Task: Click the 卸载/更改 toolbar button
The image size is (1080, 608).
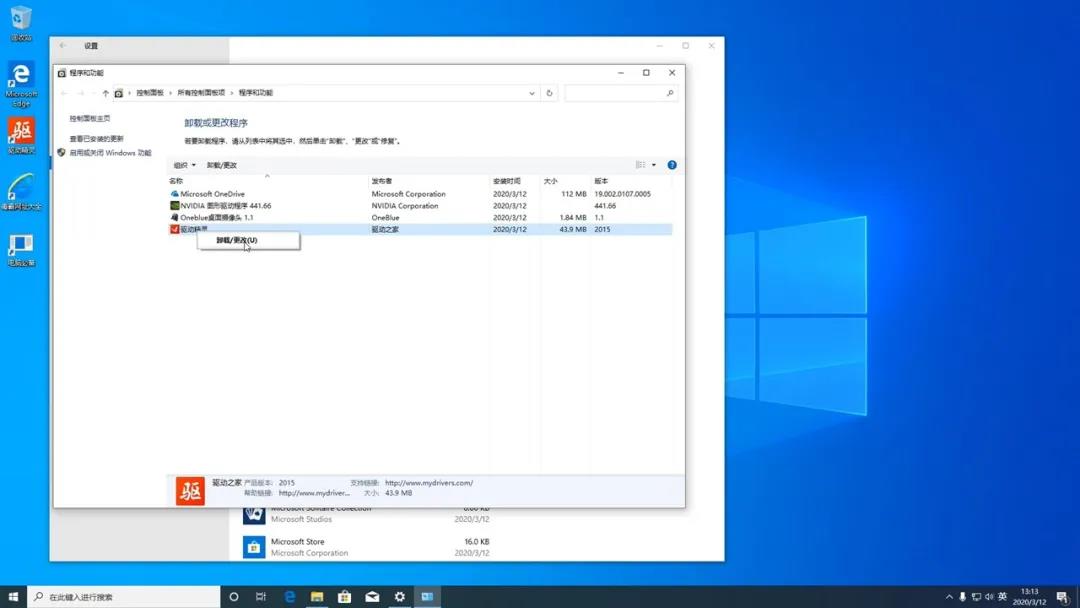Action: 221,165
